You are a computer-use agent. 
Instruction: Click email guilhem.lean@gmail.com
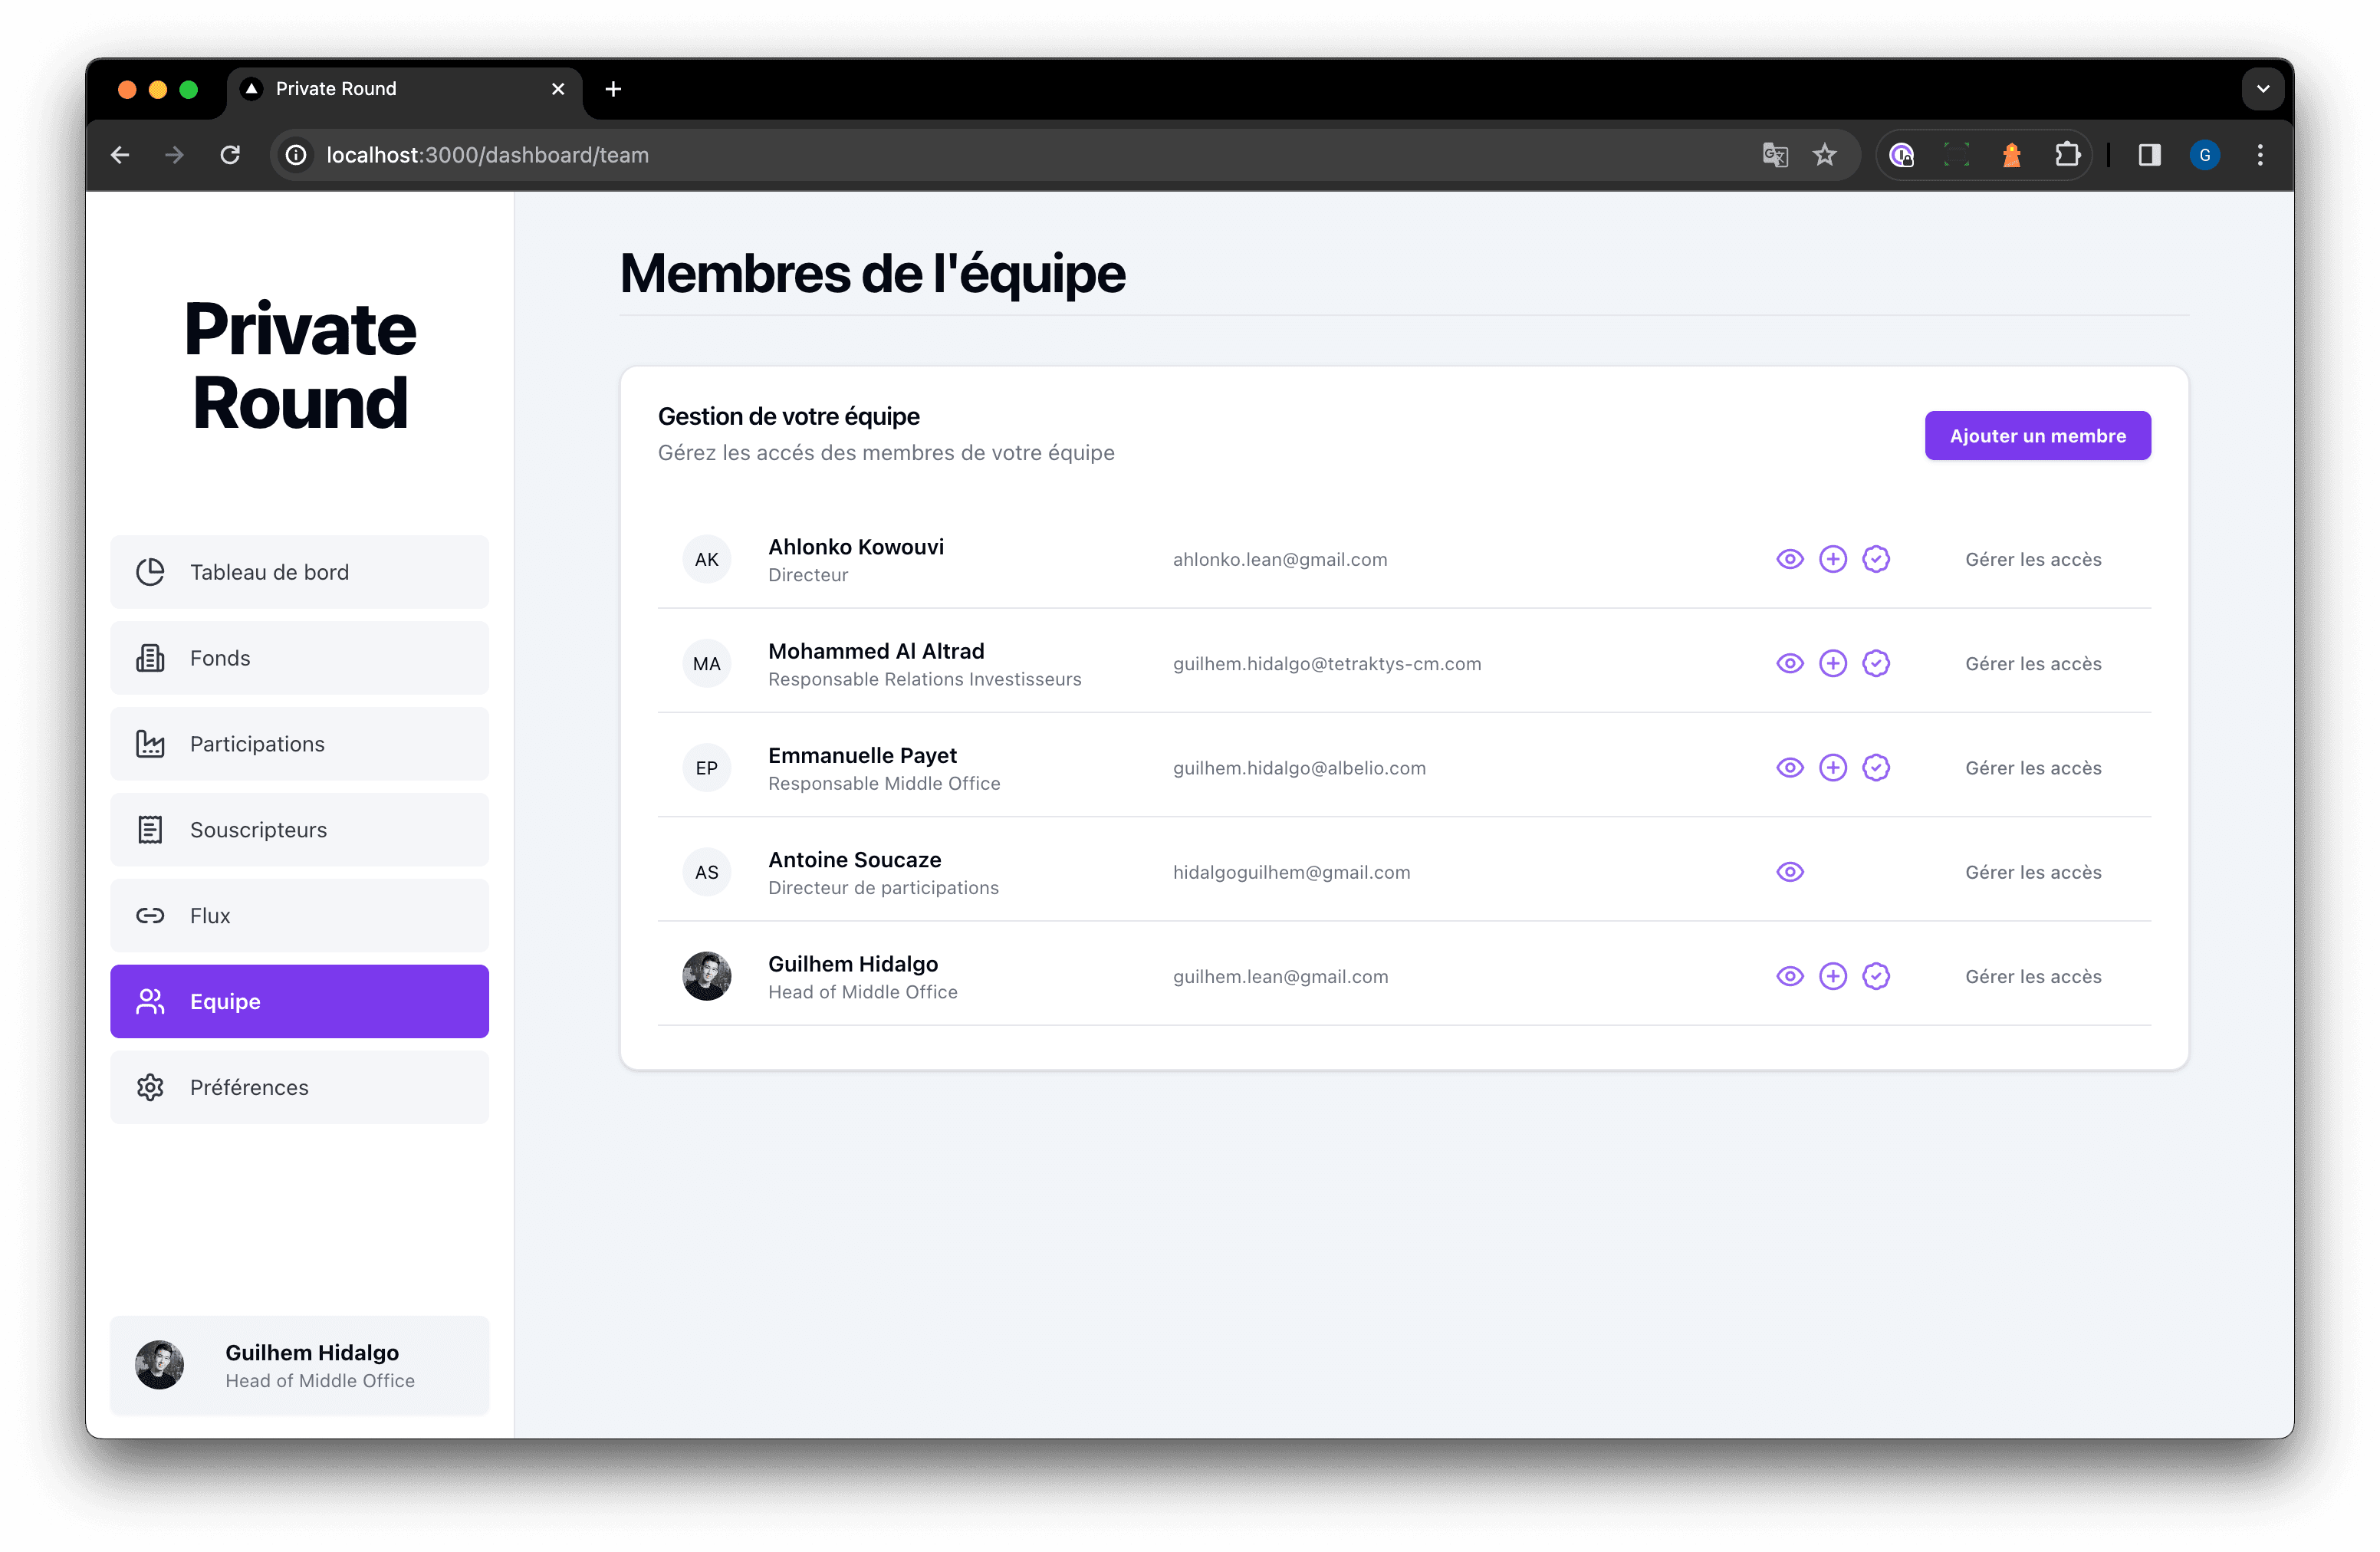1280,976
